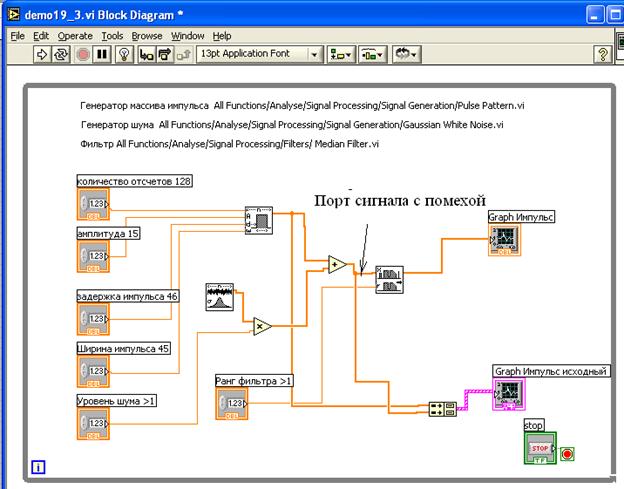Open the Window menu
This screenshot has height=489, width=624.
[187, 36]
